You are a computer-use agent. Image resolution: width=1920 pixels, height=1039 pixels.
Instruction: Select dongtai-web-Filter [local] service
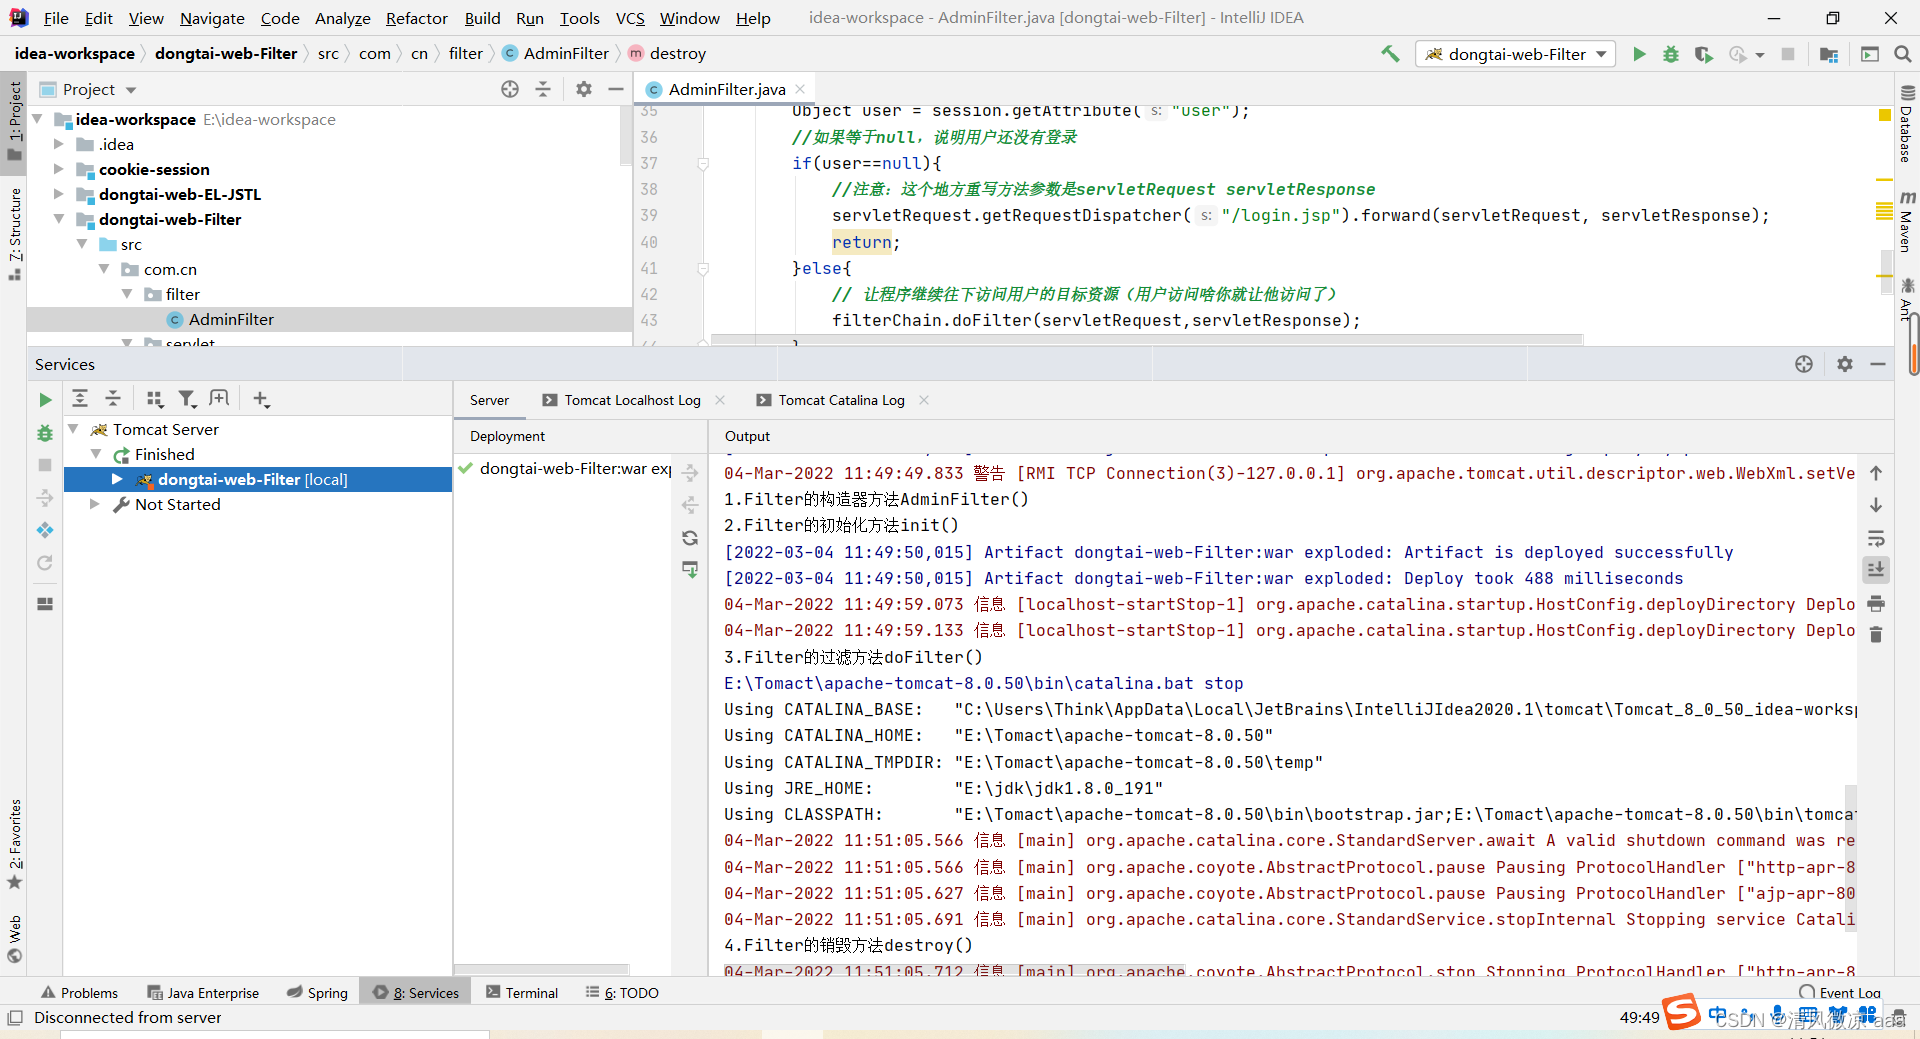point(252,479)
